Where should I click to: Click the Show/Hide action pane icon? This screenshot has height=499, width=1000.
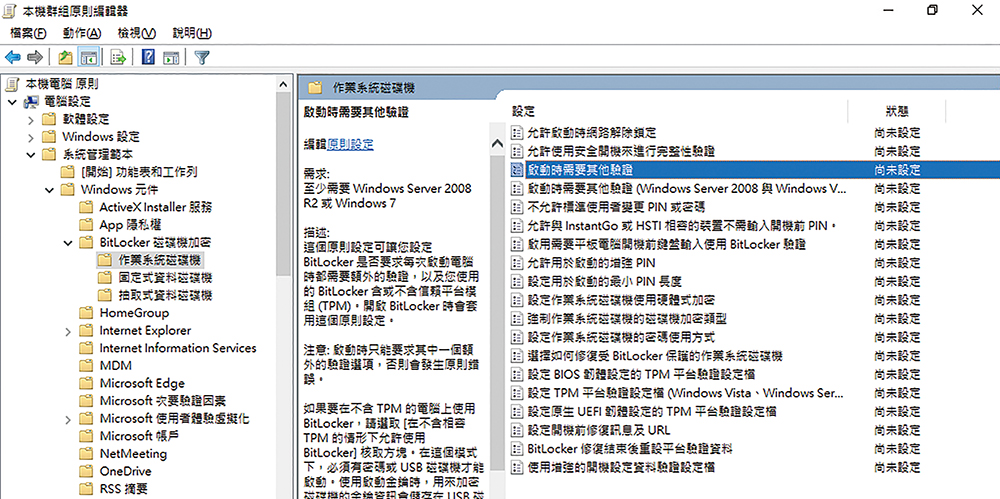tap(170, 57)
